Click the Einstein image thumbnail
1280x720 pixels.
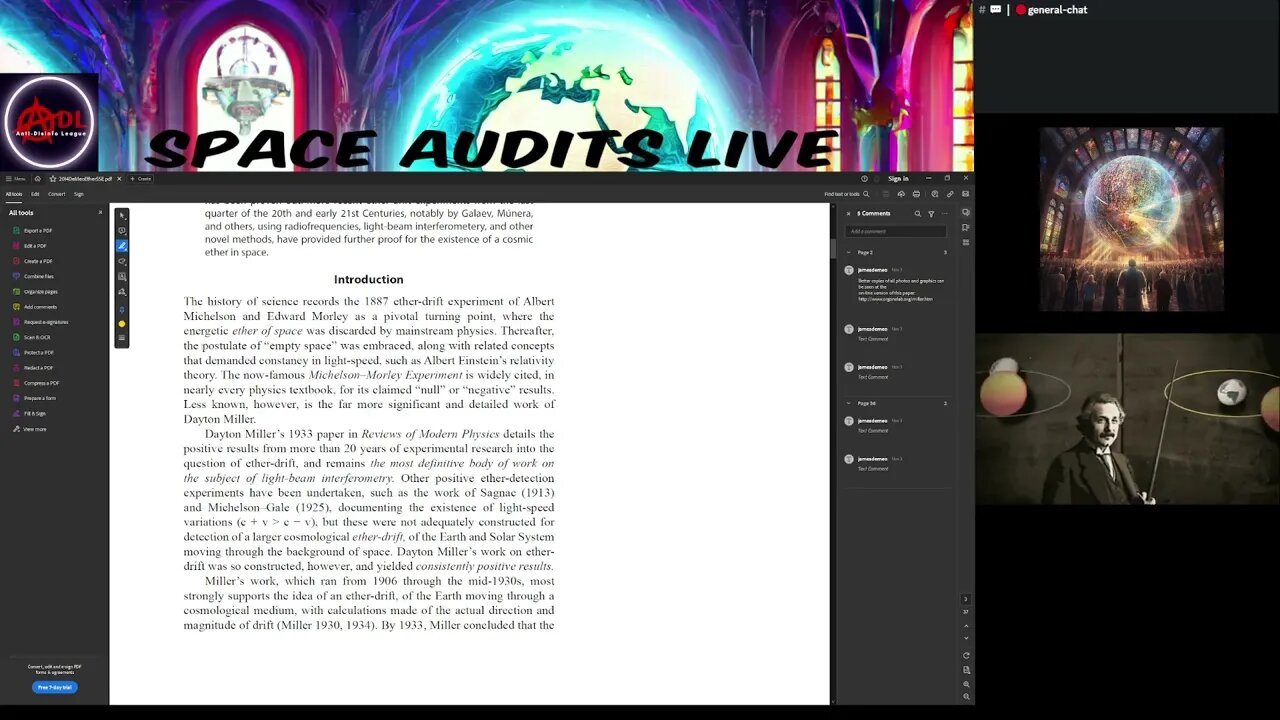click(x=1127, y=419)
